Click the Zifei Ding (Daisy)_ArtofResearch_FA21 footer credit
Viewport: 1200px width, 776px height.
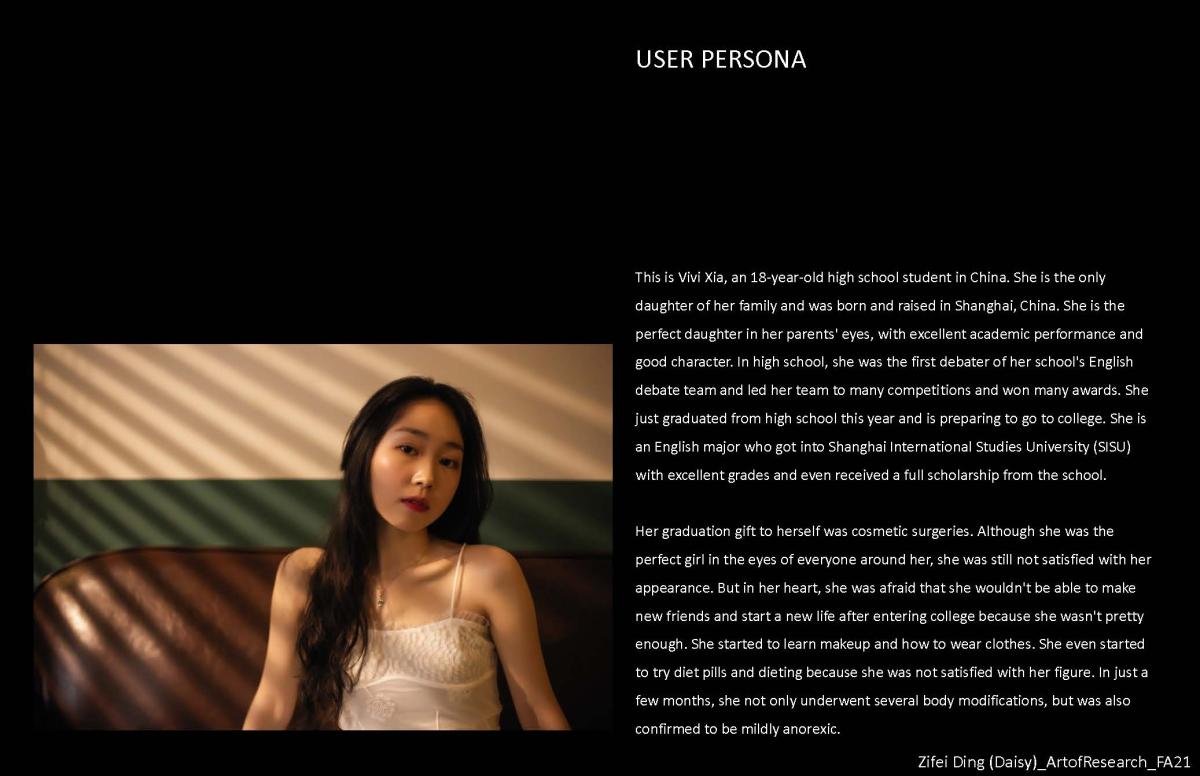[x=1054, y=761]
